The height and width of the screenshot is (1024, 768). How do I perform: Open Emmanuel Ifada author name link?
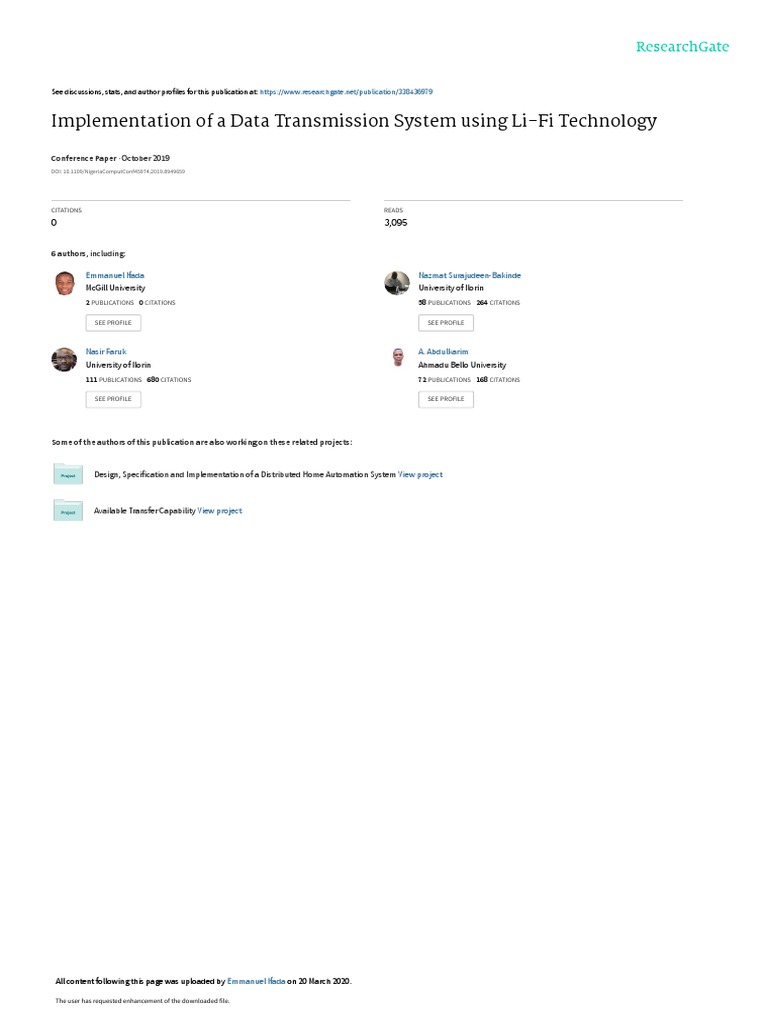click(115, 275)
